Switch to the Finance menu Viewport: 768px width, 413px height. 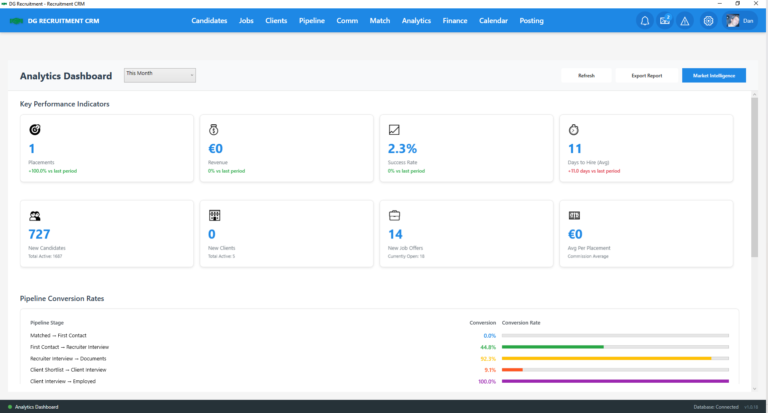click(x=455, y=20)
